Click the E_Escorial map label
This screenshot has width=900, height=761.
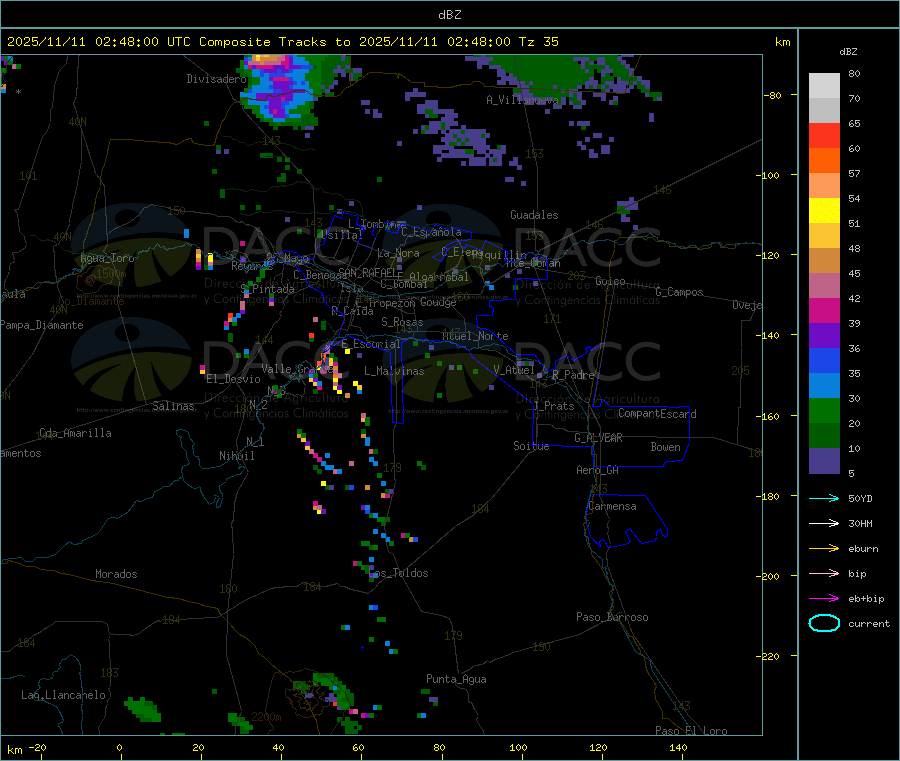coord(371,344)
